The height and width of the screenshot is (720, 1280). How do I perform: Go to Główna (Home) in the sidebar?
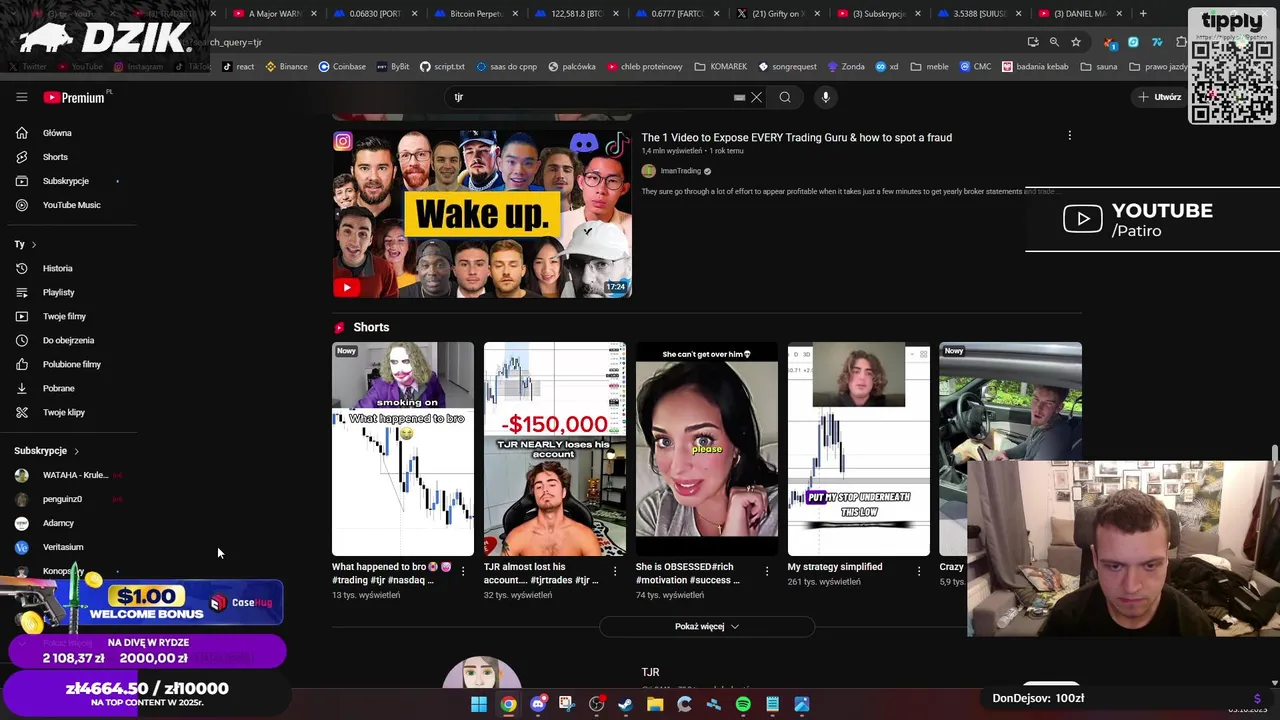coord(57,133)
